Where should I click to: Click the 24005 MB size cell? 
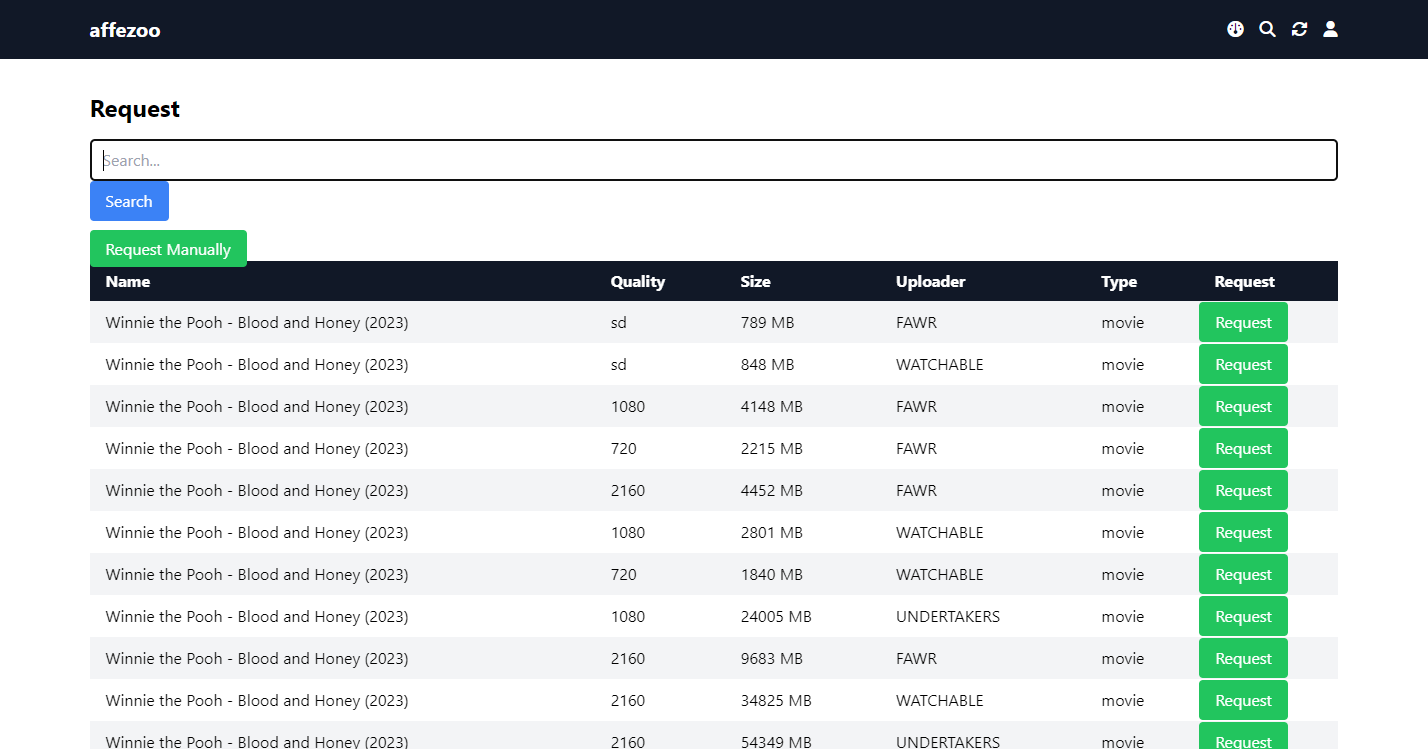click(x=776, y=616)
